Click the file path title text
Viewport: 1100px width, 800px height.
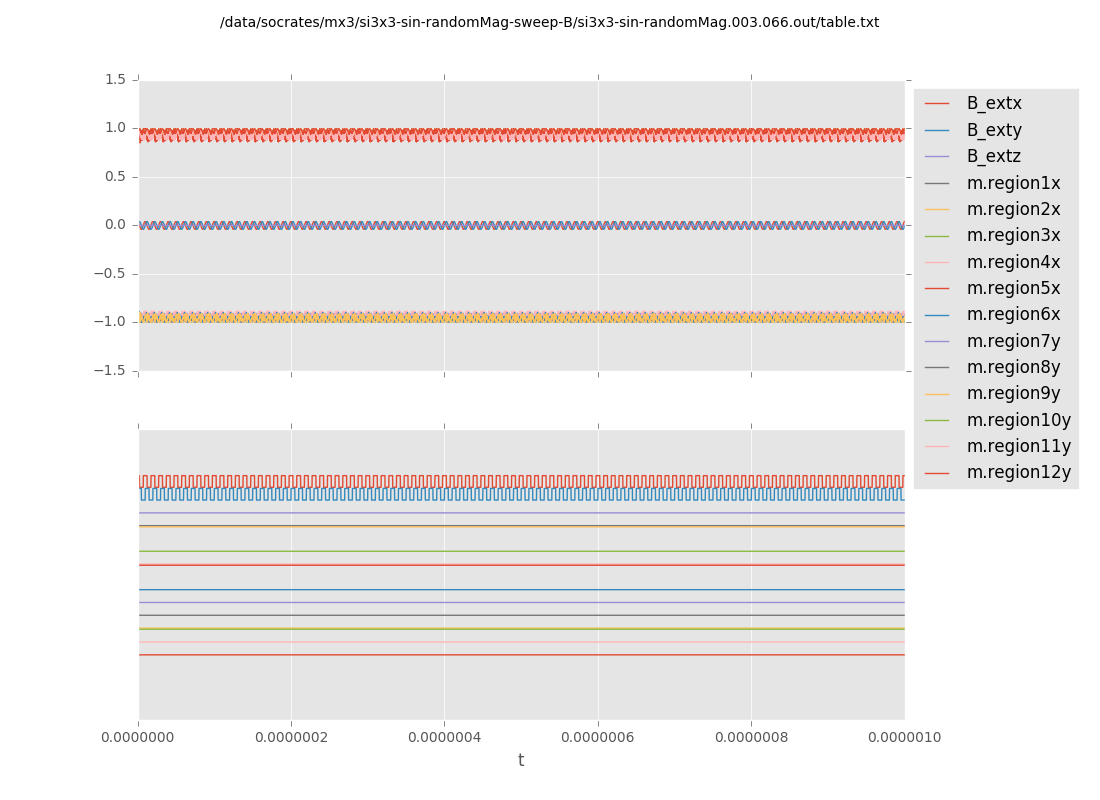[x=549, y=22]
